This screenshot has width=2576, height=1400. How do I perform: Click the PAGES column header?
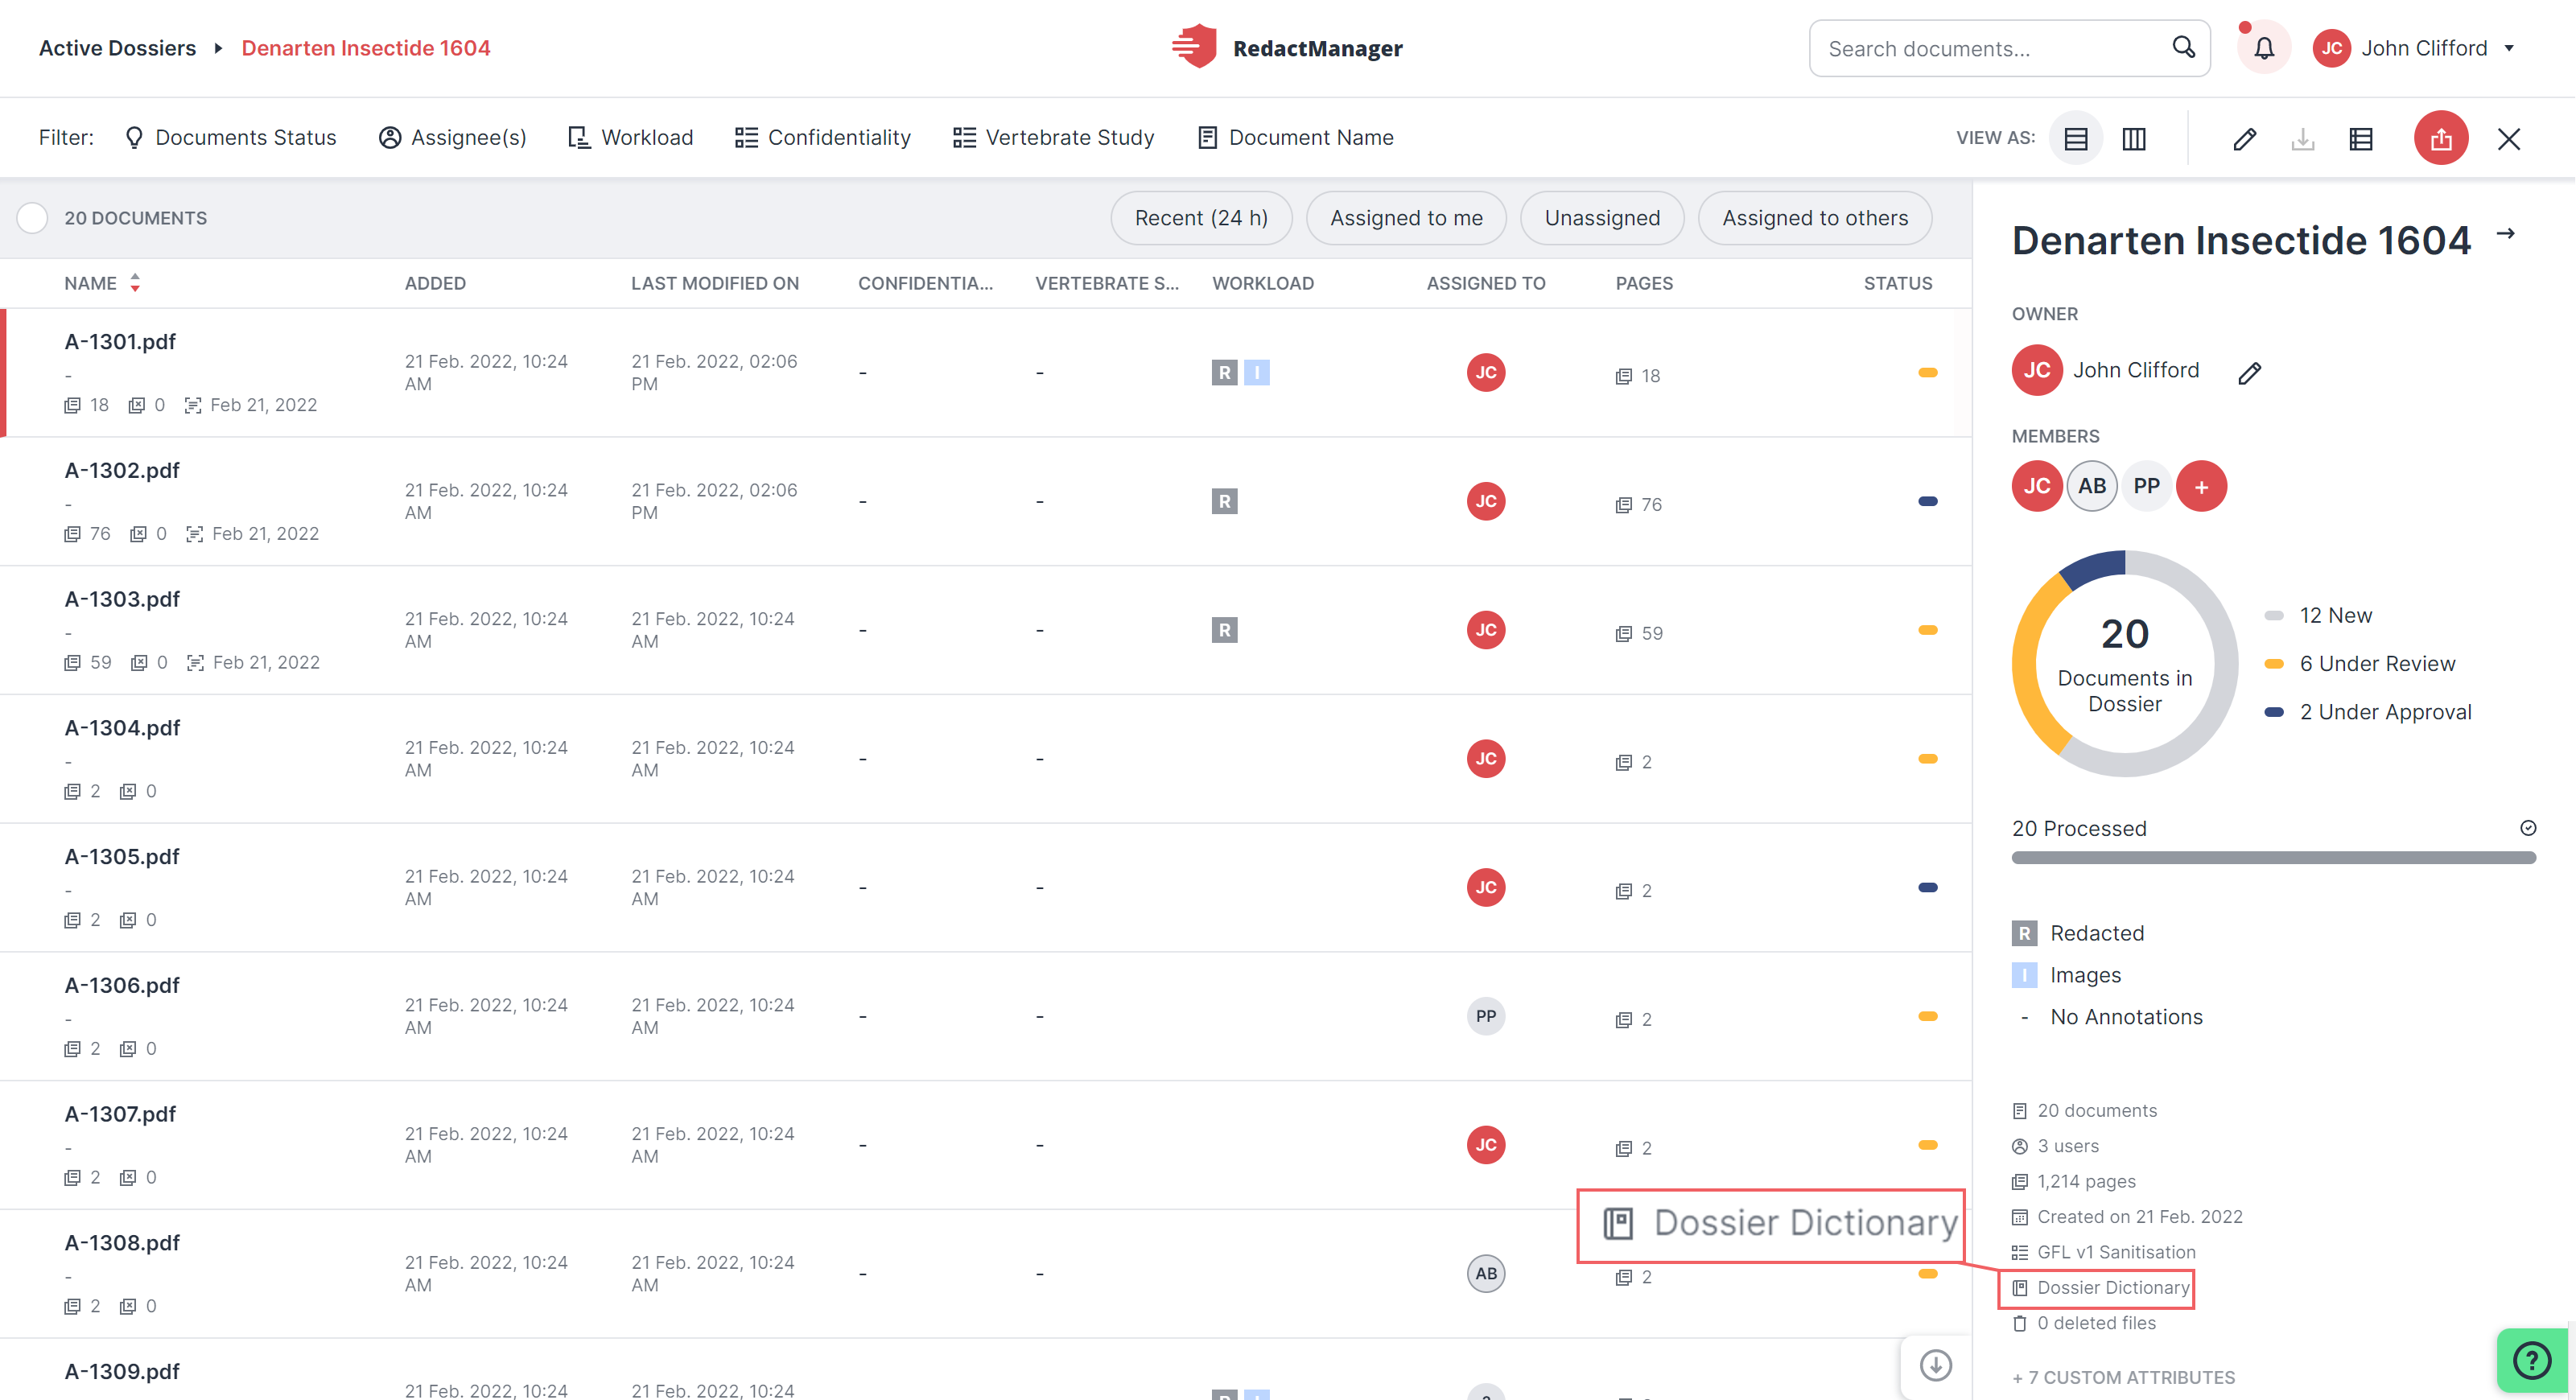1643,283
